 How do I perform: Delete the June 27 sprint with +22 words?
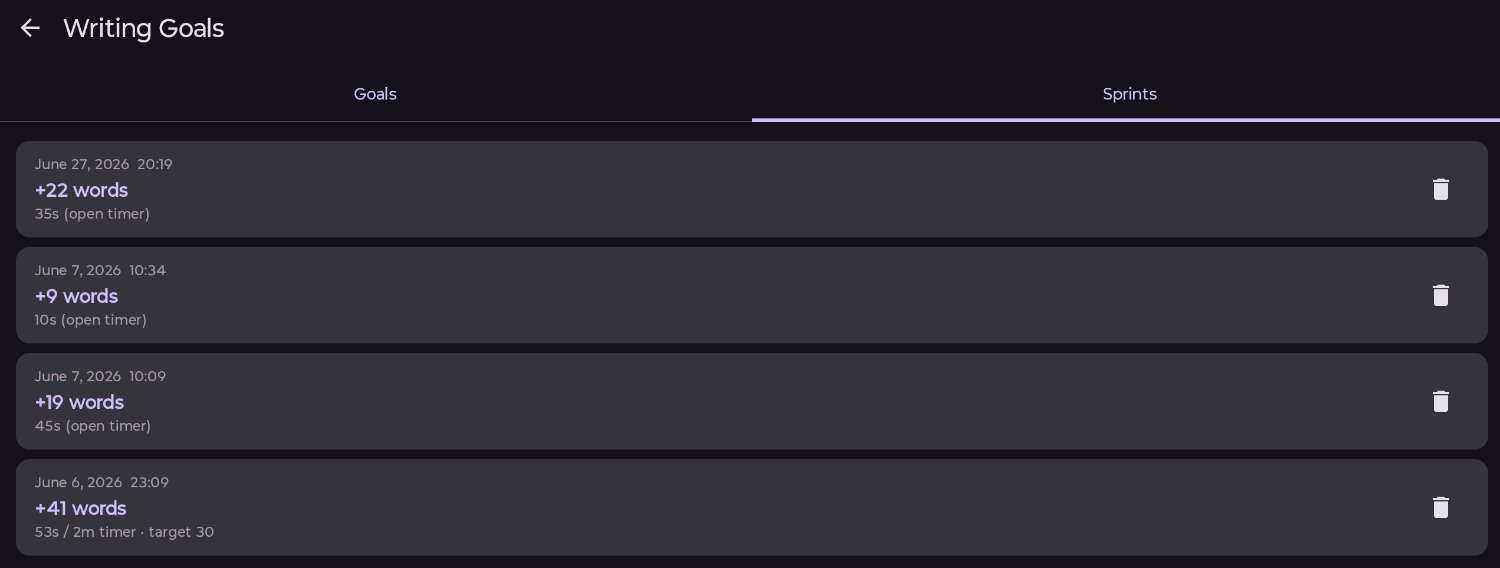(1440, 189)
